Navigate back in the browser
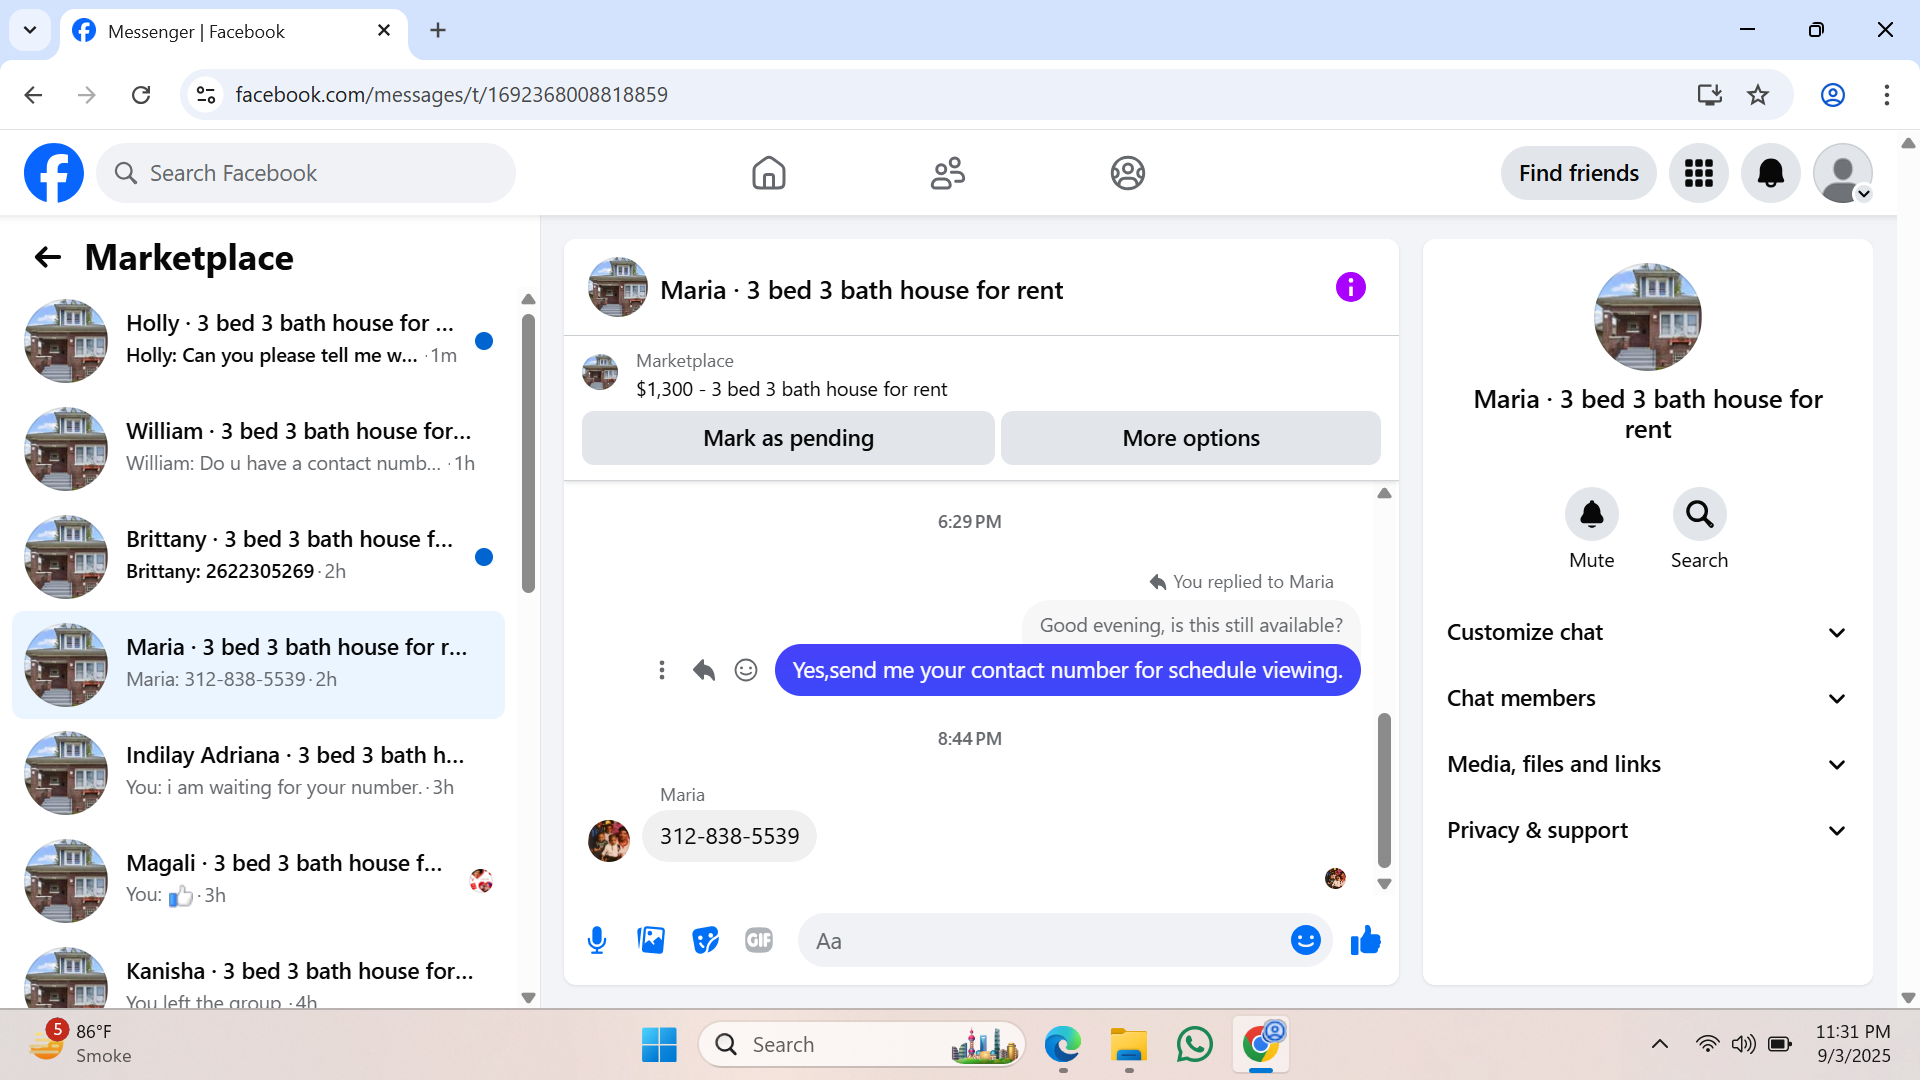1920x1080 pixels. (33, 95)
